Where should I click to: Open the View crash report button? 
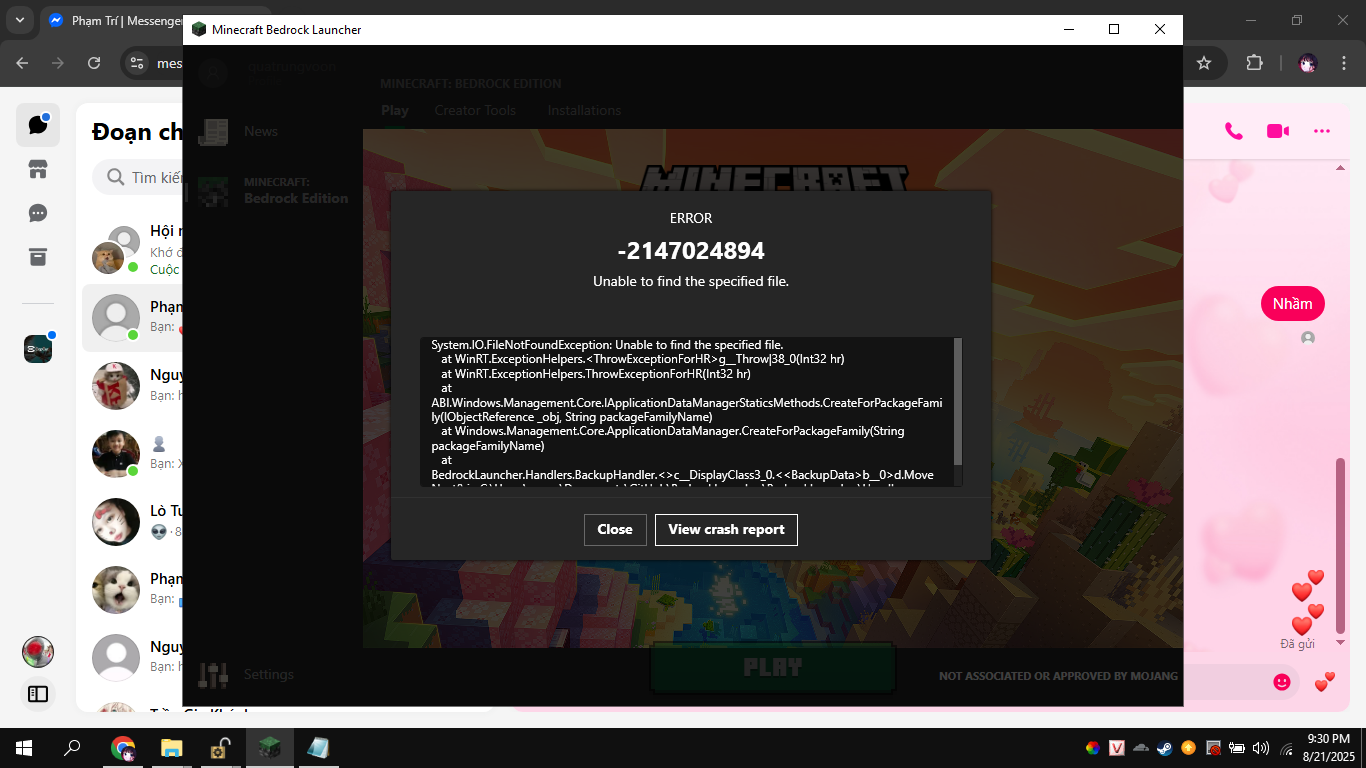(726, 530)
